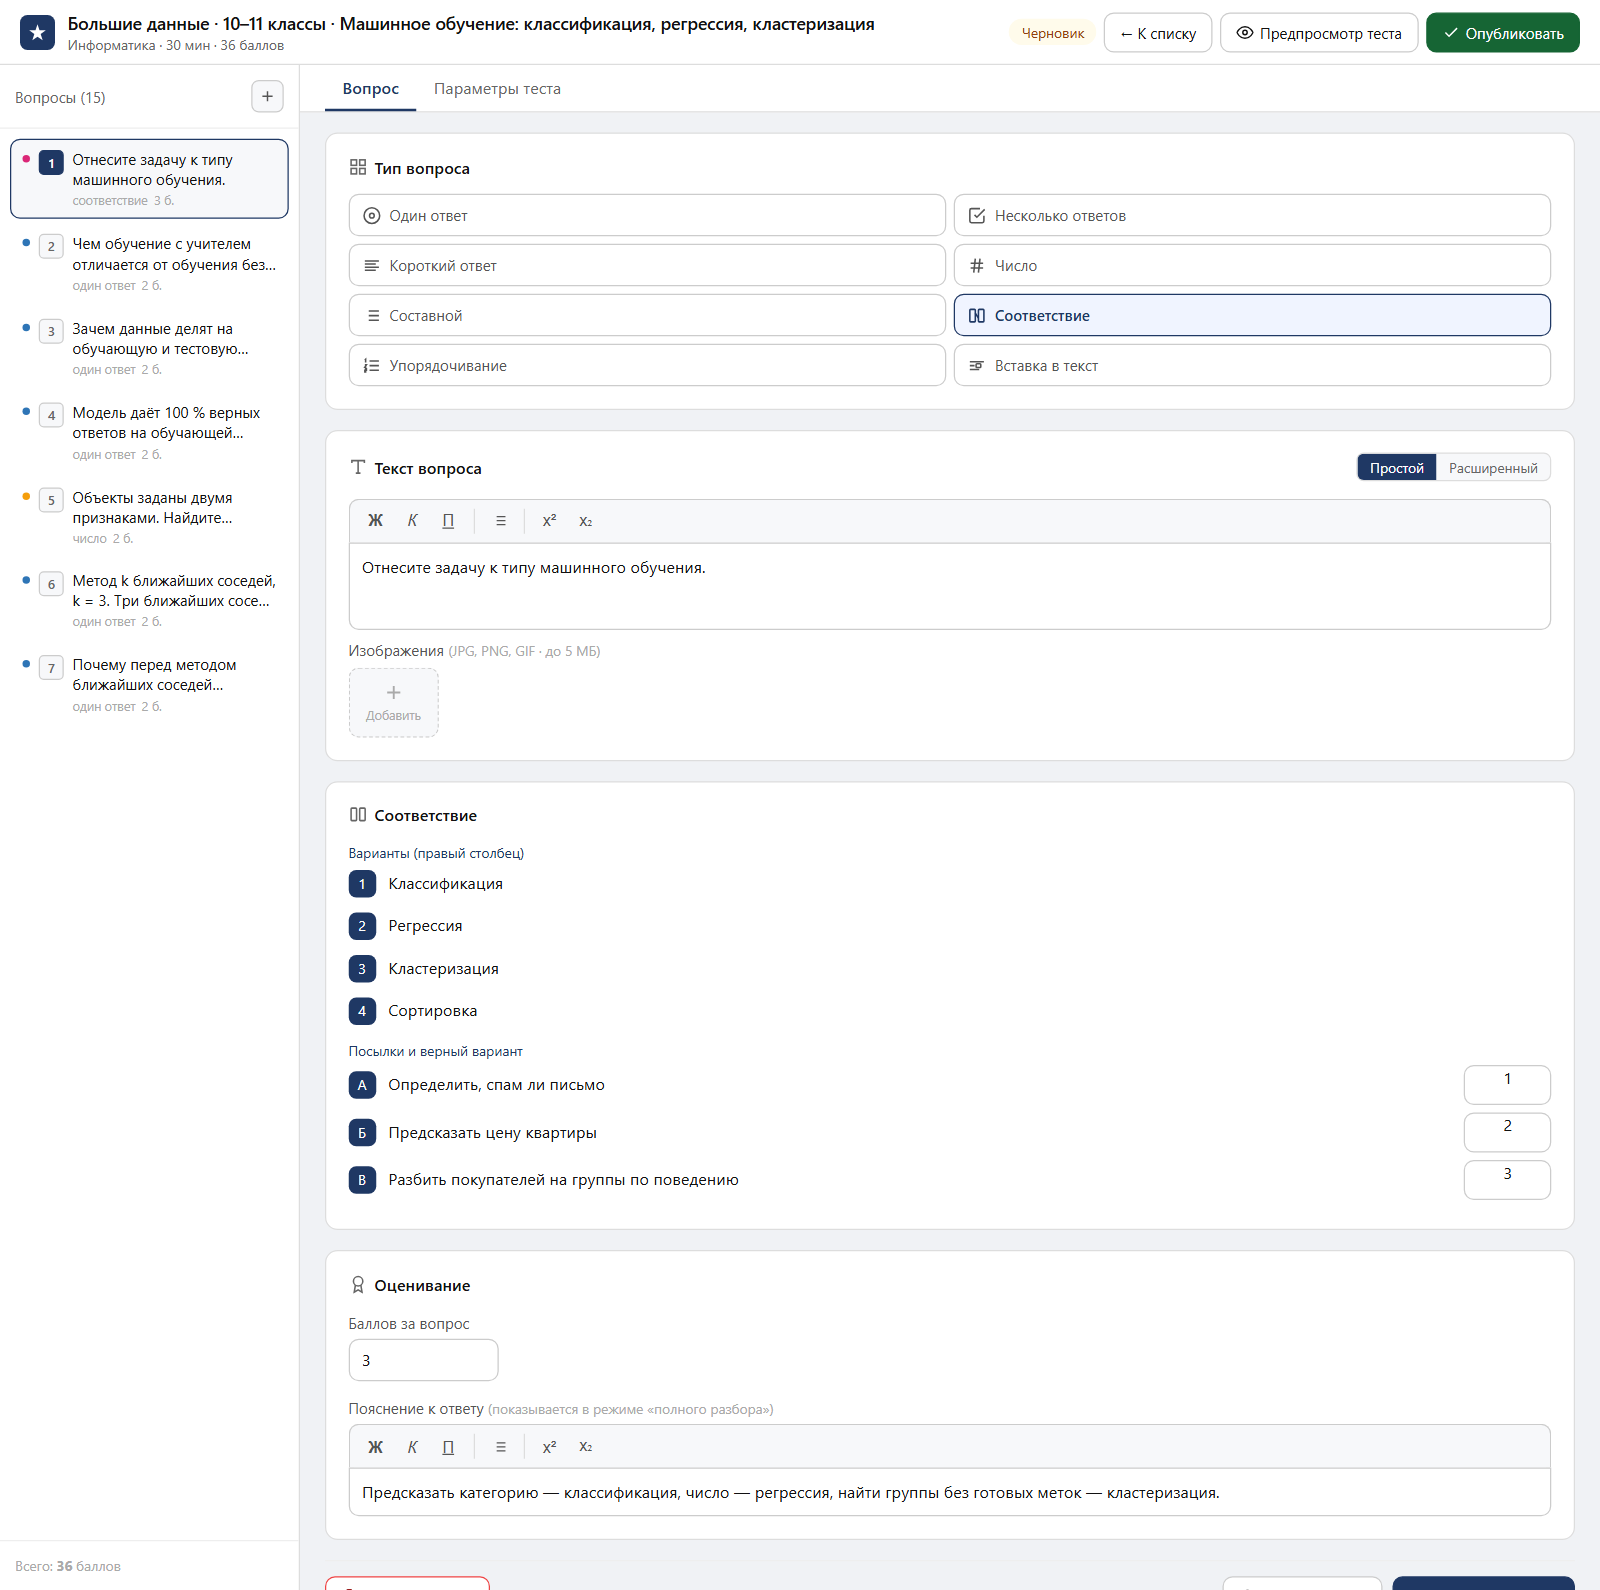1600x1590 pixels.
Task: Go back with К списку button
Action: click(x=1158, y=33)
